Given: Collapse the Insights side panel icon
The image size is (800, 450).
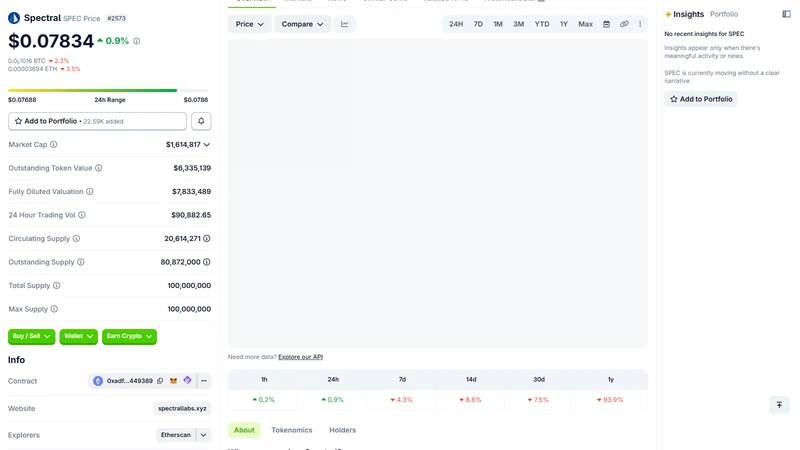Looking at the screenshot, I should tap(786, 14).
